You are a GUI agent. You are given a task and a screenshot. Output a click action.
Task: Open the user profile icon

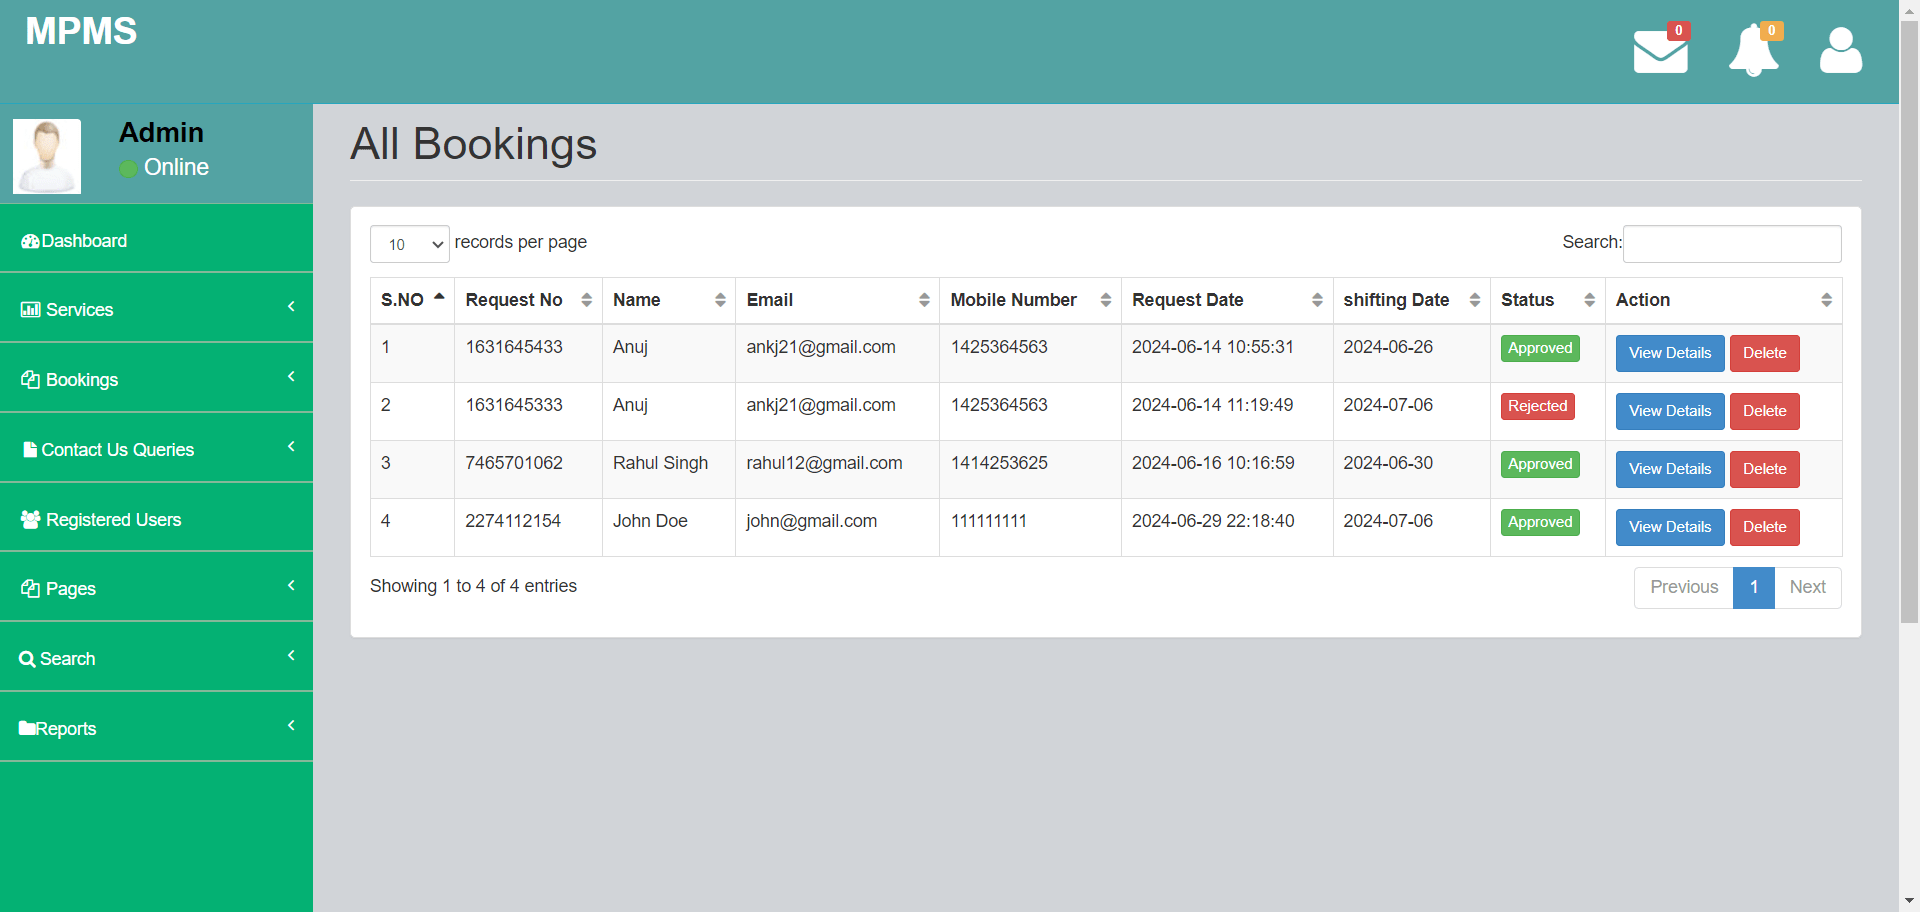coord(1841,49)
